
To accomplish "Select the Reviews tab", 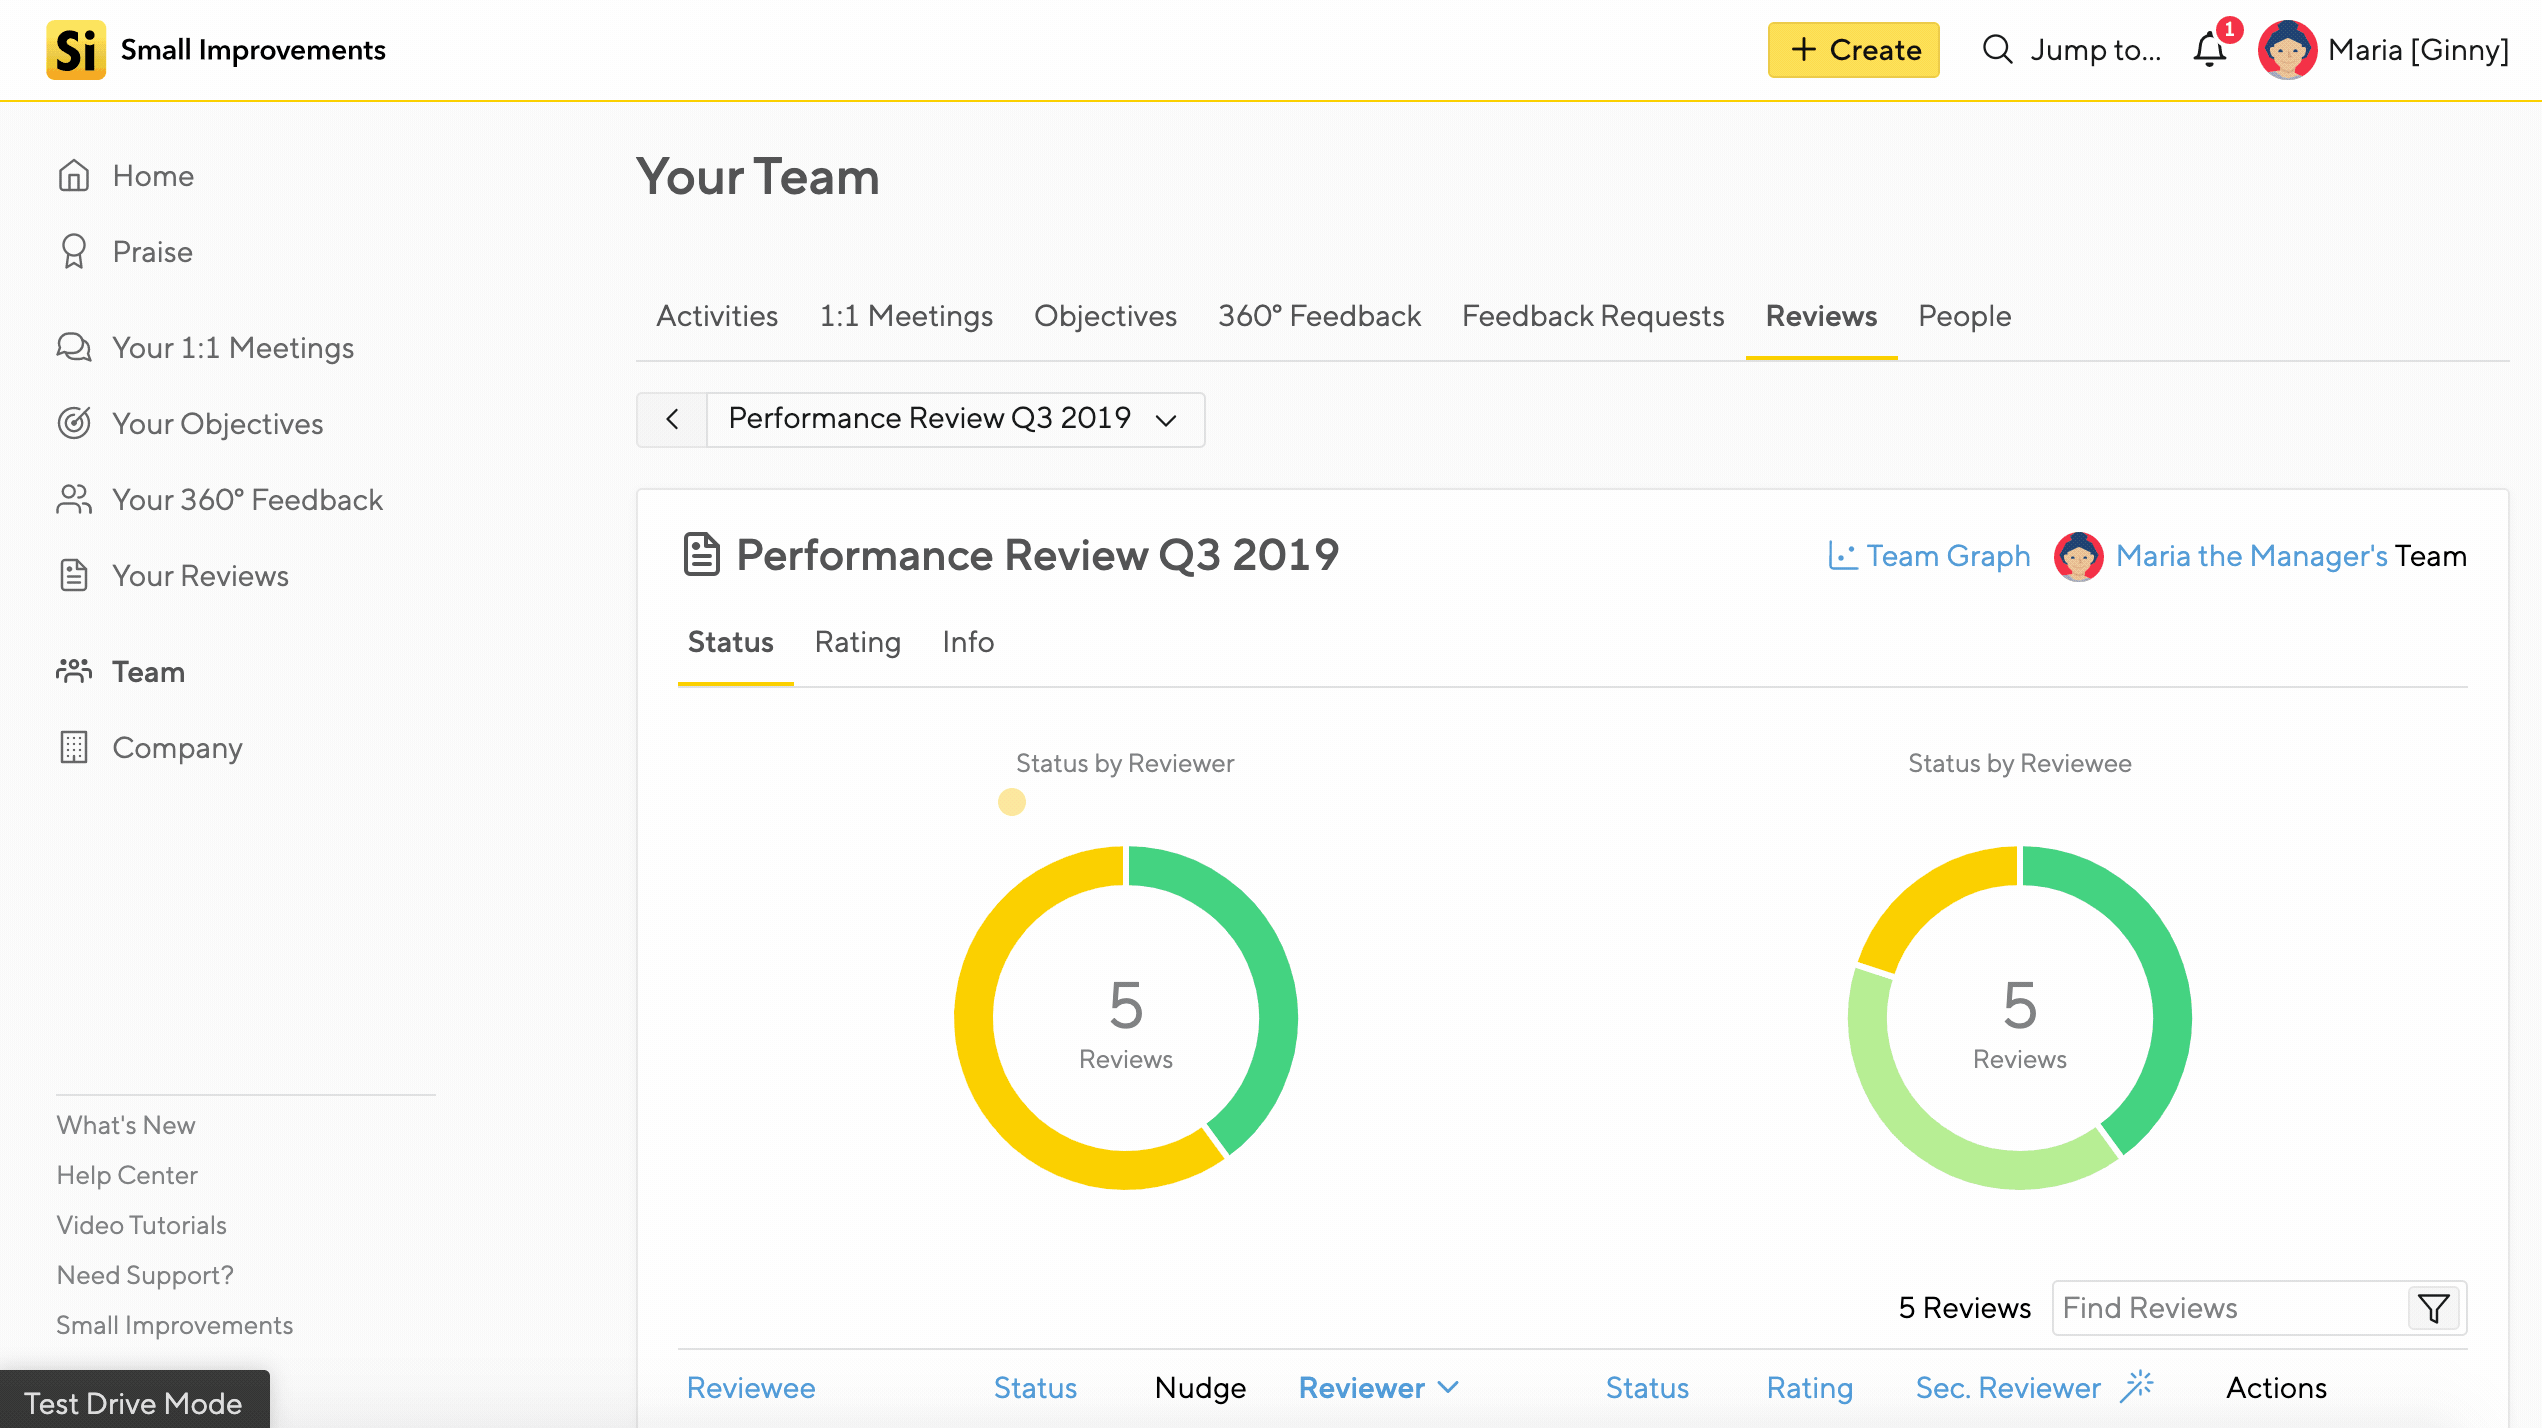I will (1821, 316).
